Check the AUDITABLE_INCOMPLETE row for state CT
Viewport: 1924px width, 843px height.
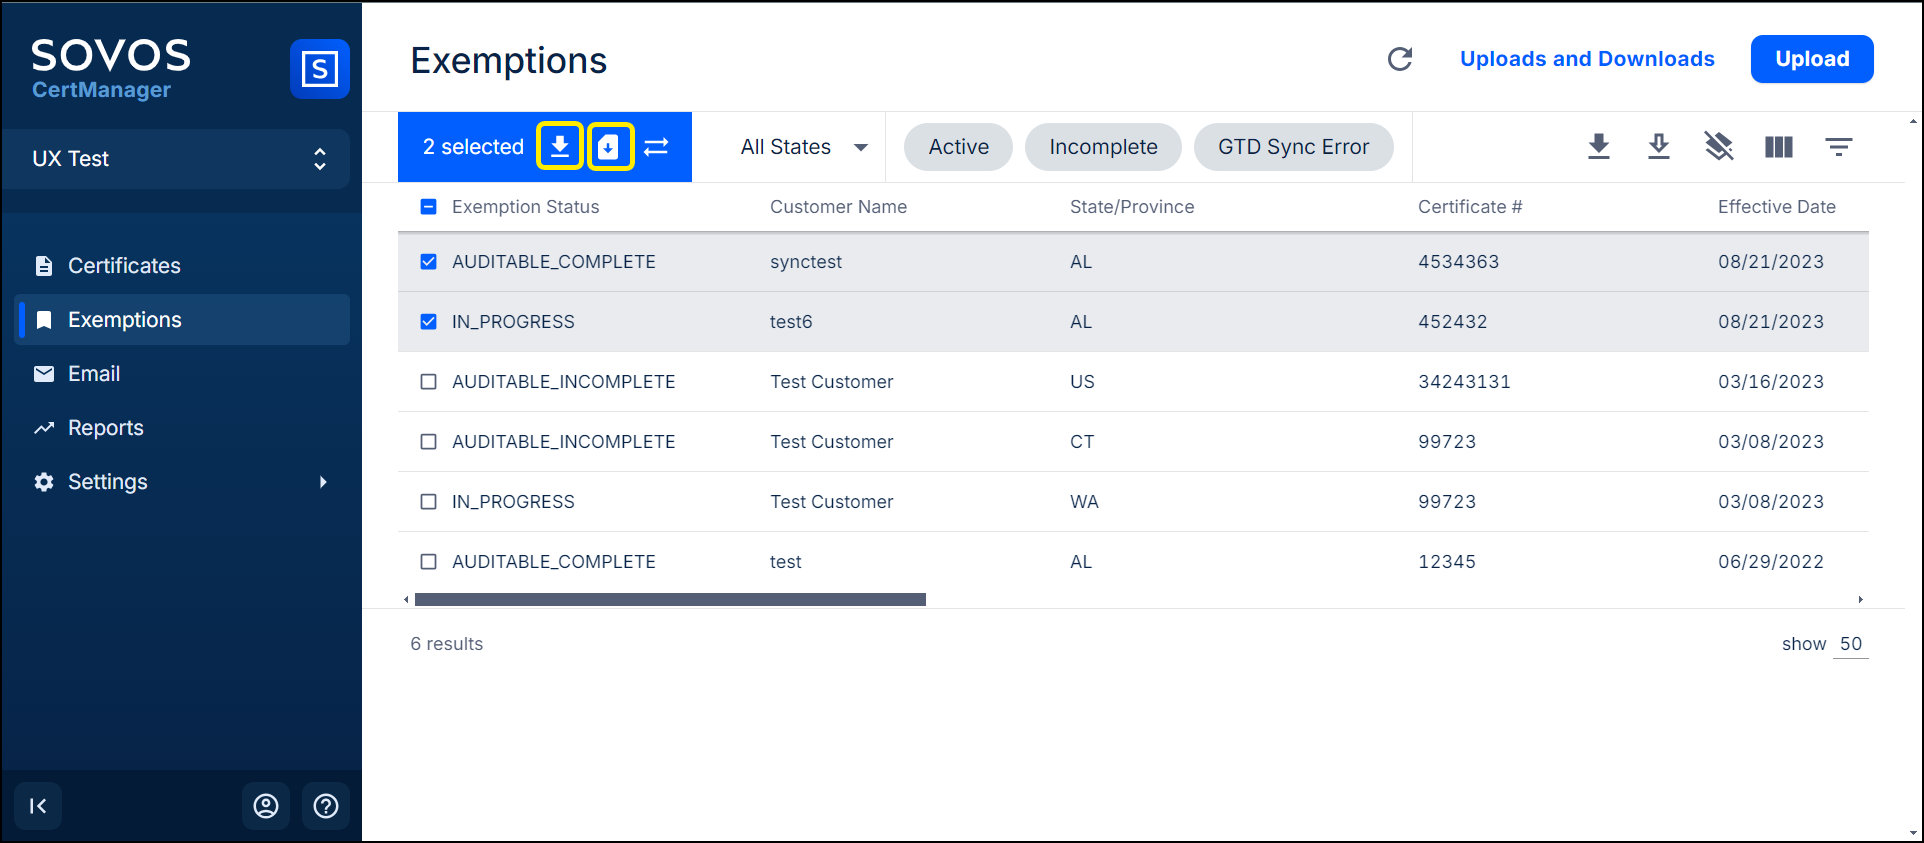(x=429, y=442)
